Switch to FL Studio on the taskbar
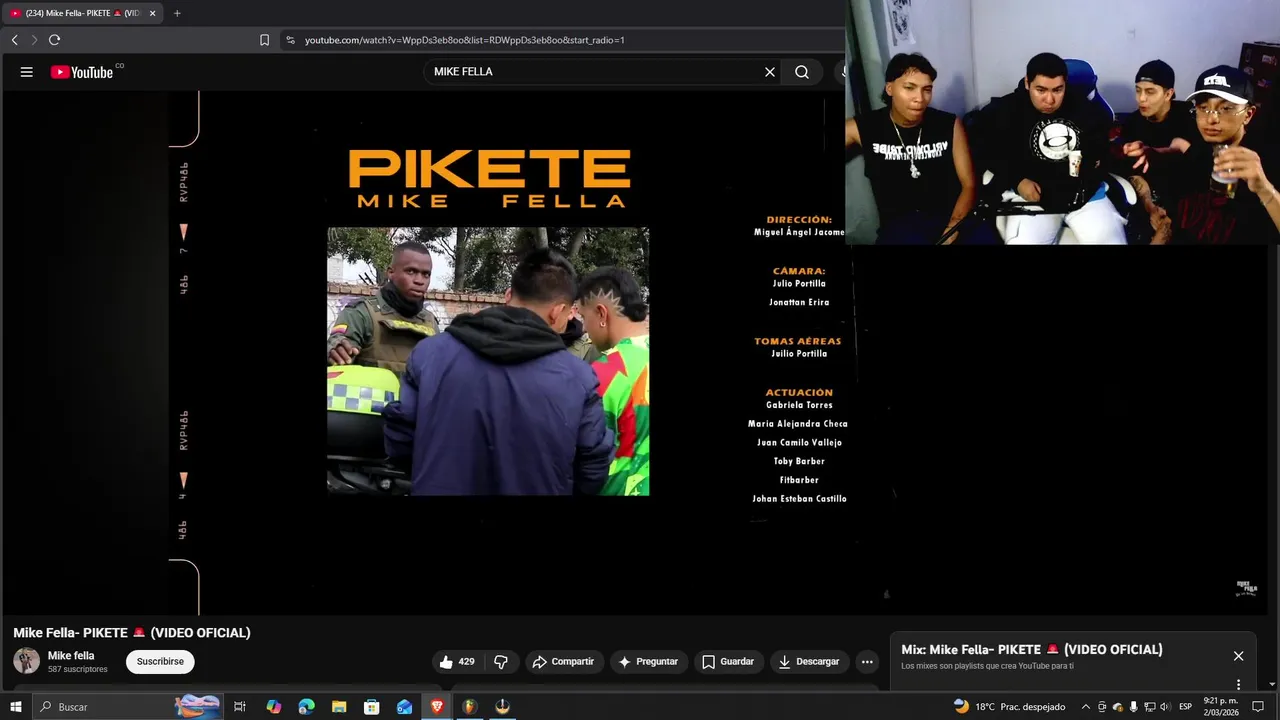This screenshot has width=1280, height=720. click(469, 707)
